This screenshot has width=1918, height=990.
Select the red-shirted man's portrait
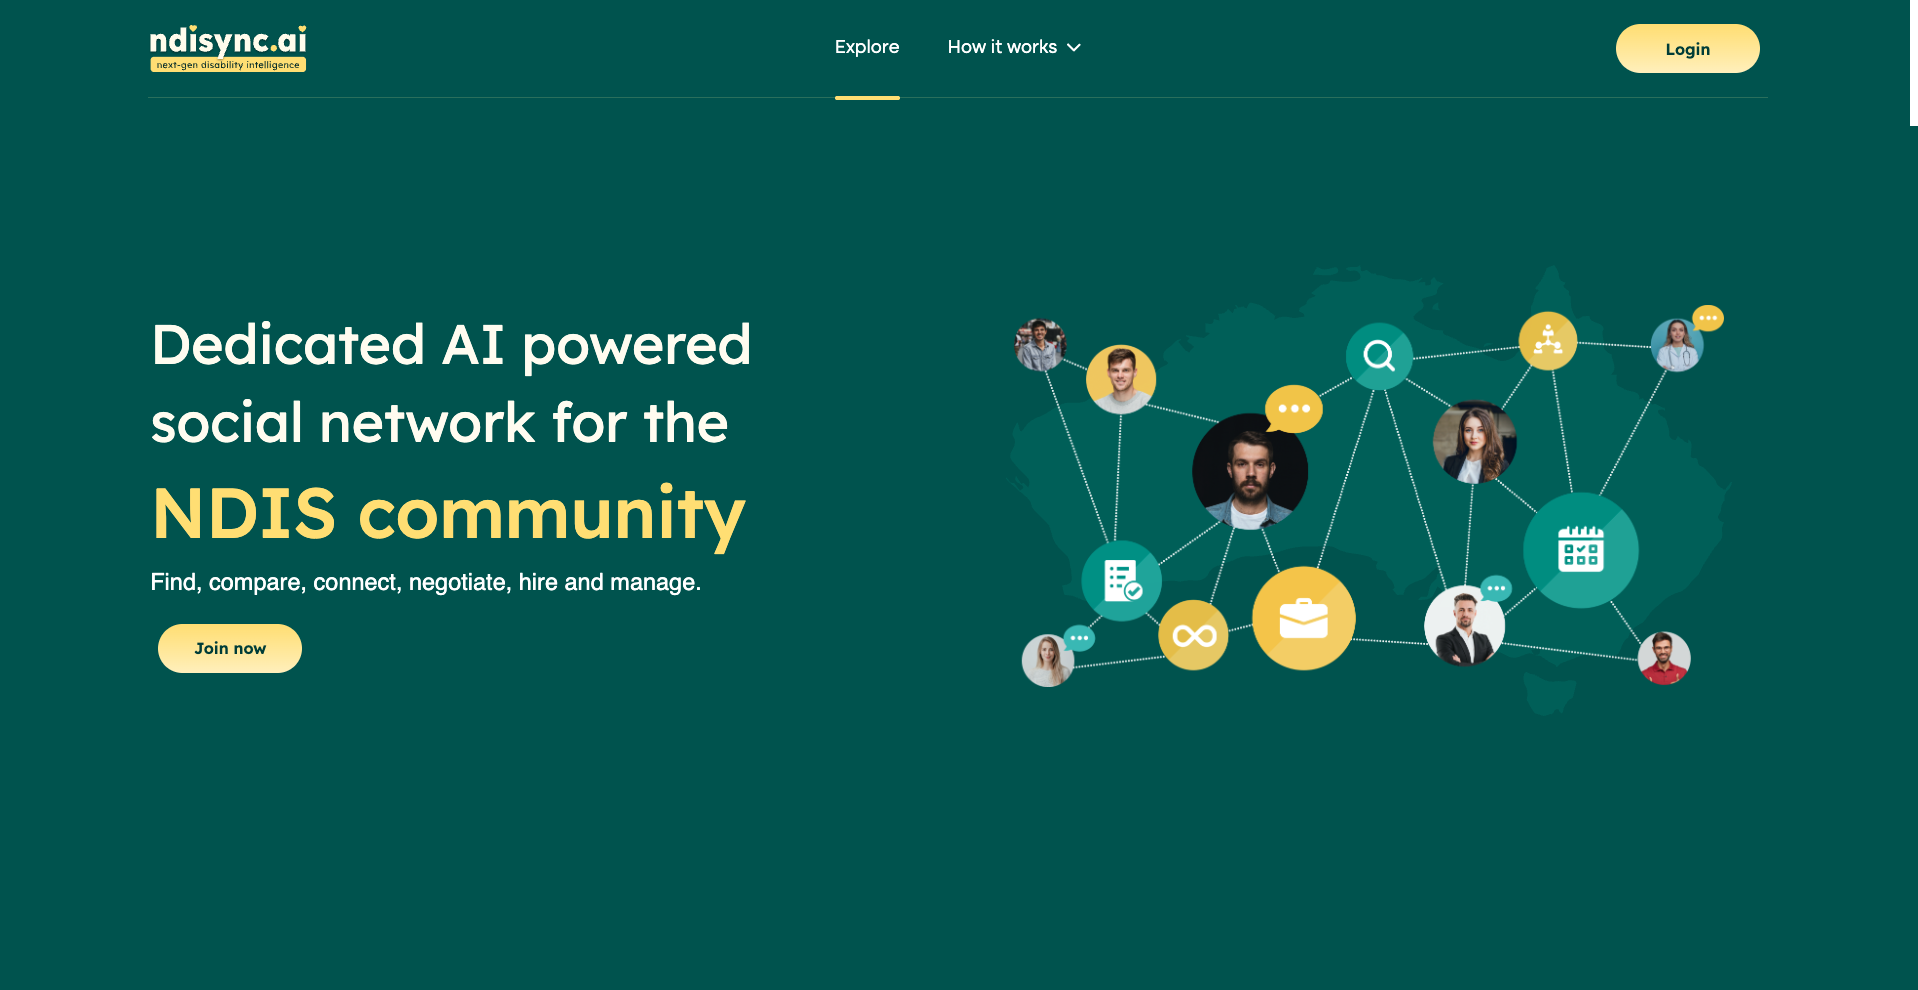(1664, 658)
